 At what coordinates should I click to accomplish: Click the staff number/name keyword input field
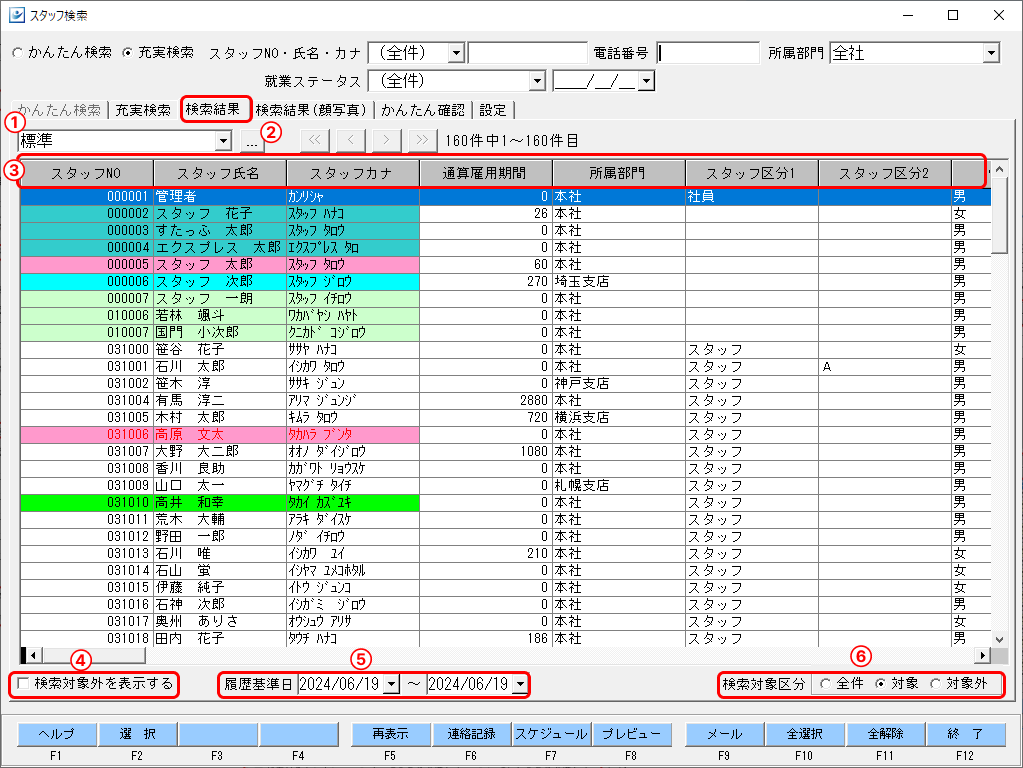pos(527,53)
